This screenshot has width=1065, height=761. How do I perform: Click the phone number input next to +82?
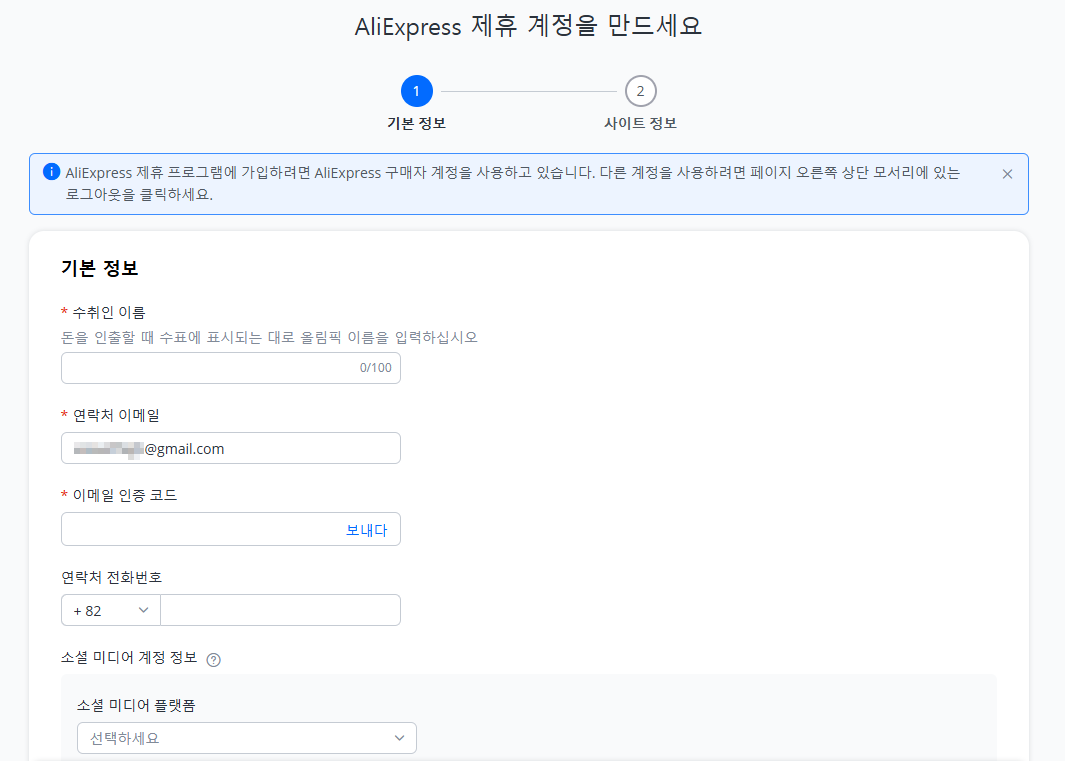[x=280, y=609]
